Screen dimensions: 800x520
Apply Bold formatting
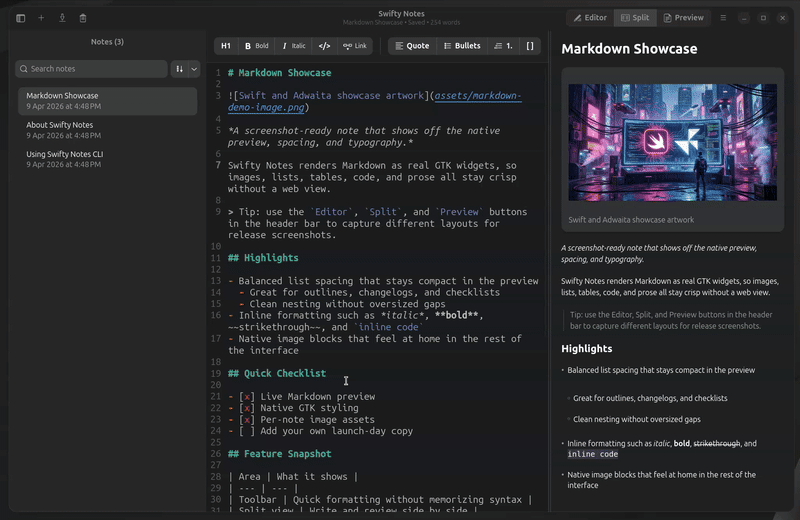pyautogui.click(x=256, y=46)
